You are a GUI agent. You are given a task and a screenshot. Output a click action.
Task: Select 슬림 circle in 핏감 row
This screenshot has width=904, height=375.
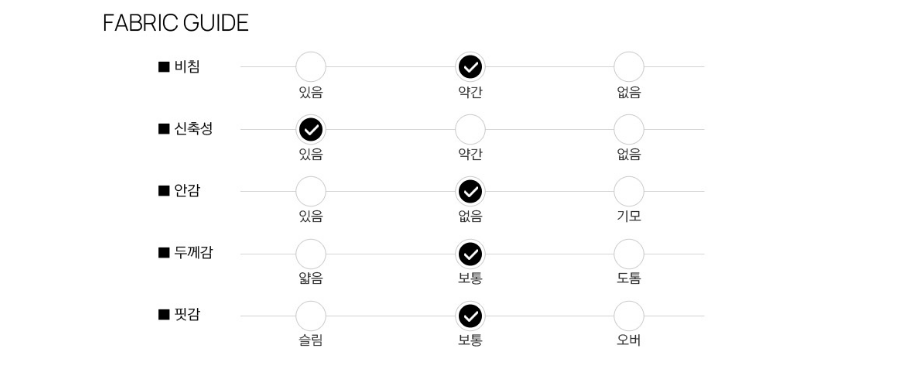pyautogui.click(x=311, y=316)
